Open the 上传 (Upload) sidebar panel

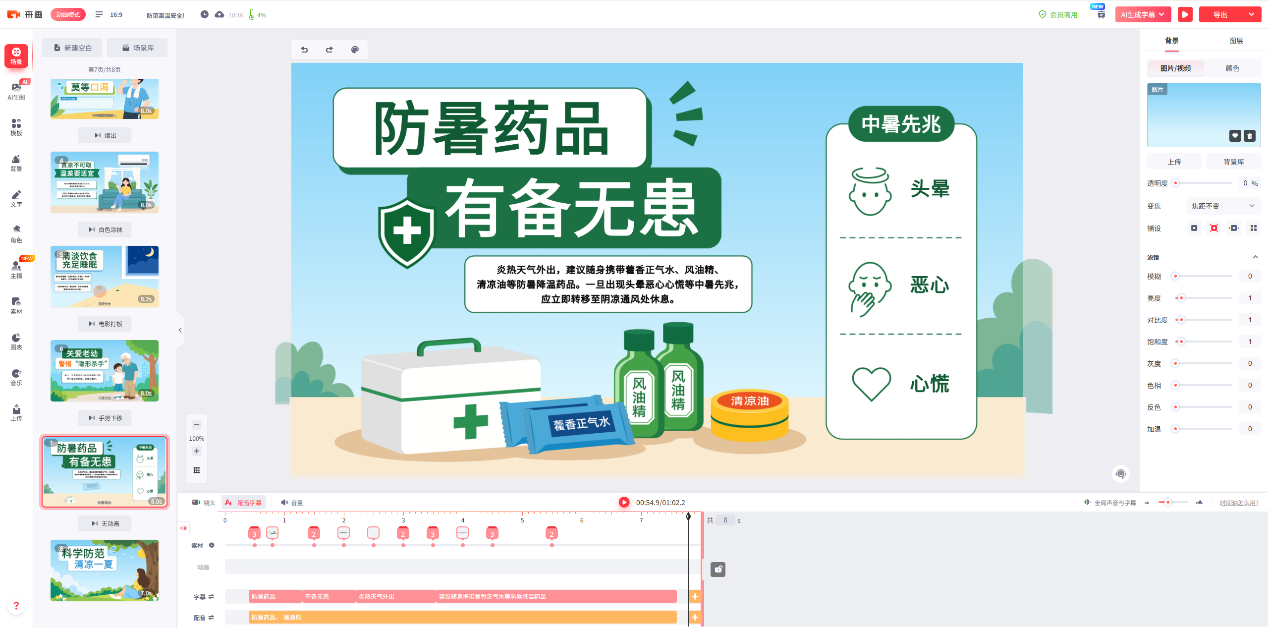tap(16, 412)
